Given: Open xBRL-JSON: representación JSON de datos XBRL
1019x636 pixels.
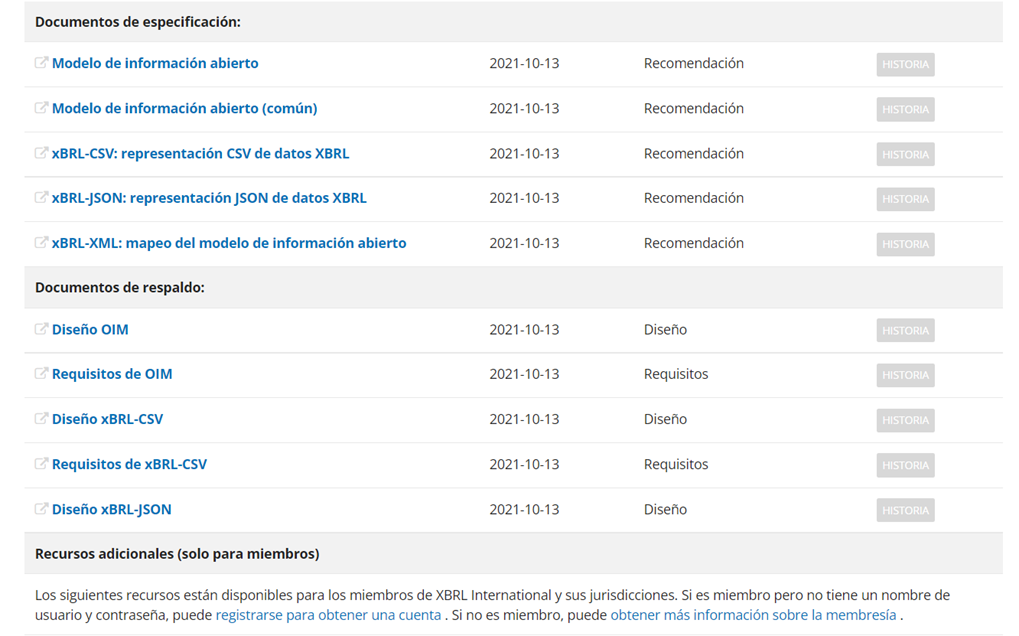Looking at the screenshot, I should [x=209, y=198].
